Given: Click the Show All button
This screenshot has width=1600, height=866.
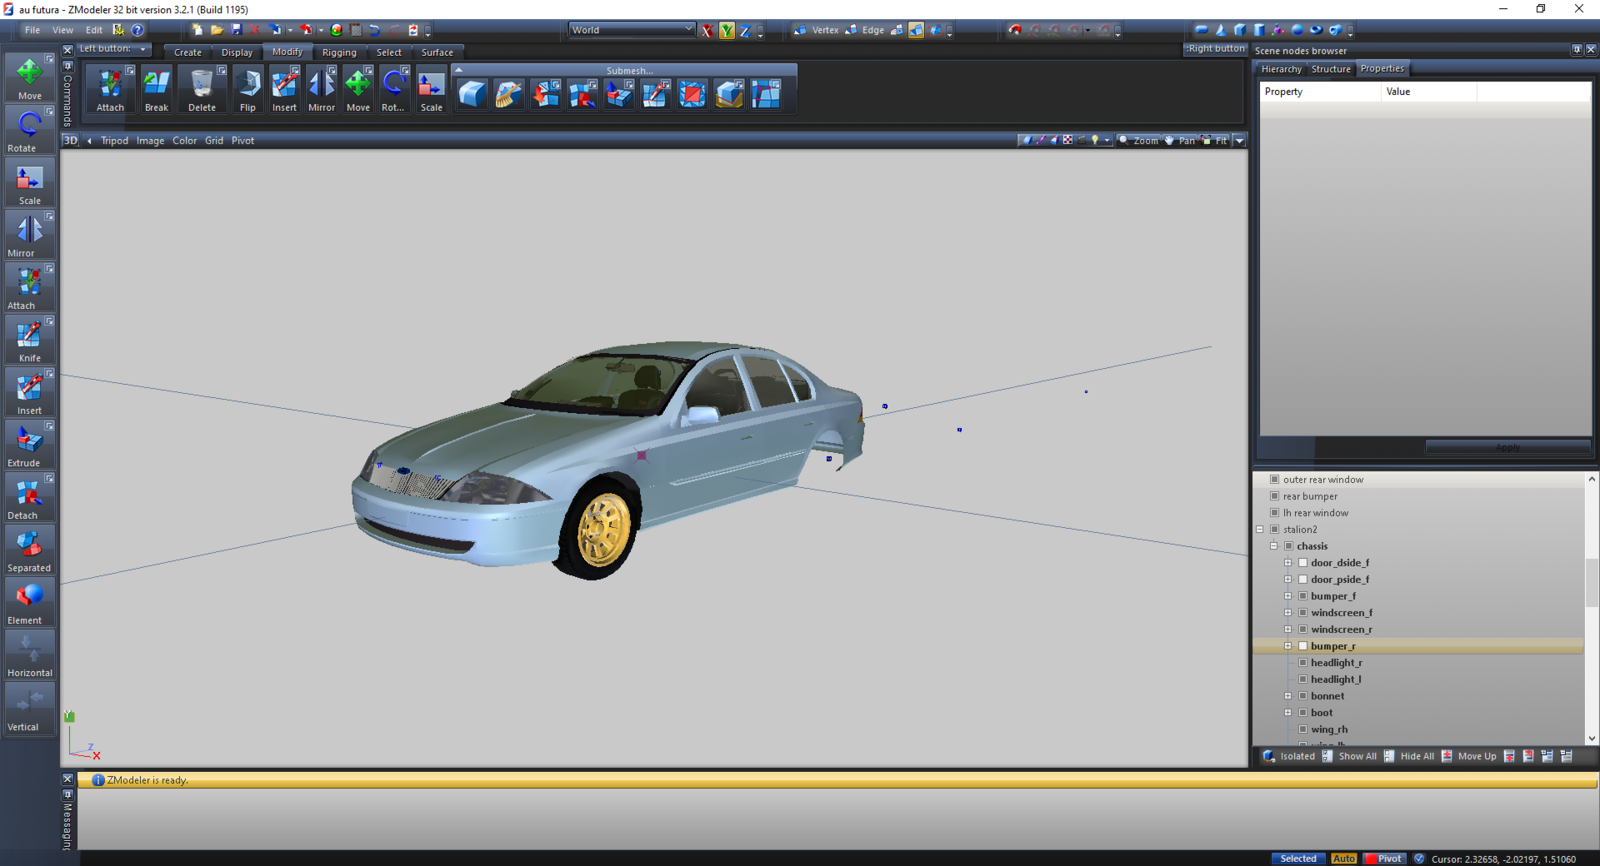Looking at the screenshot, I should click(x=1357, y=756).
